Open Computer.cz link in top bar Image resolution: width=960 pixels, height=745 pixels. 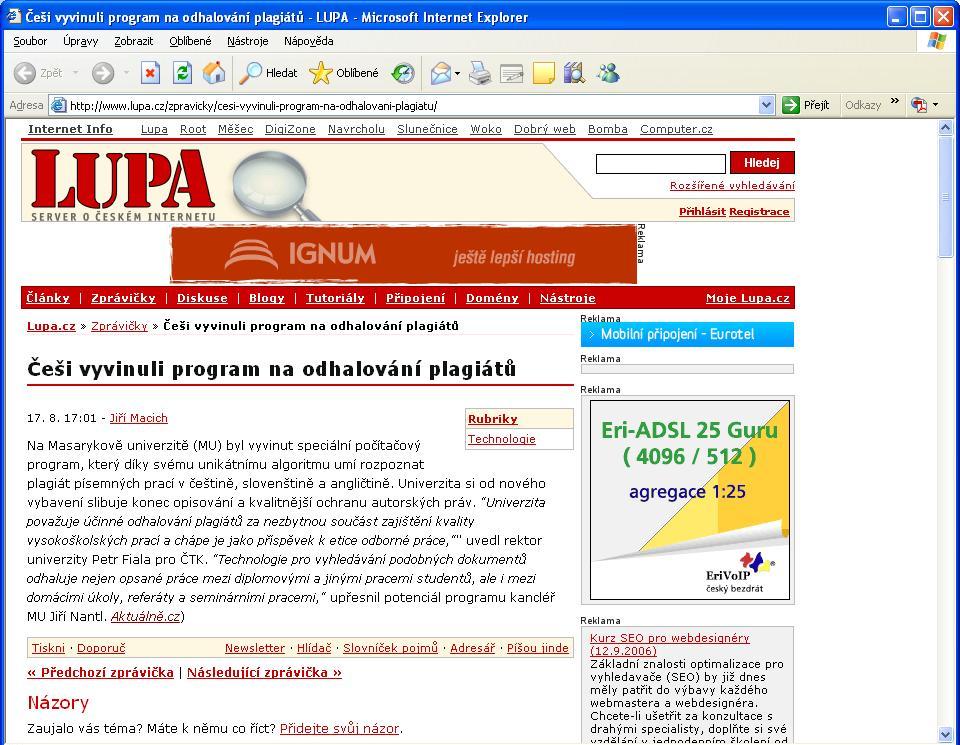pyautogui.click(x=676, y=129)
